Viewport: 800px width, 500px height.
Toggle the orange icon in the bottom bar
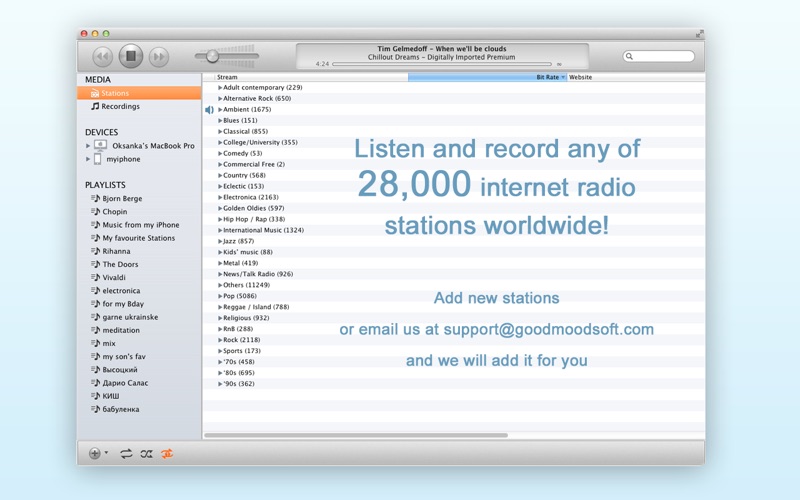167,453
